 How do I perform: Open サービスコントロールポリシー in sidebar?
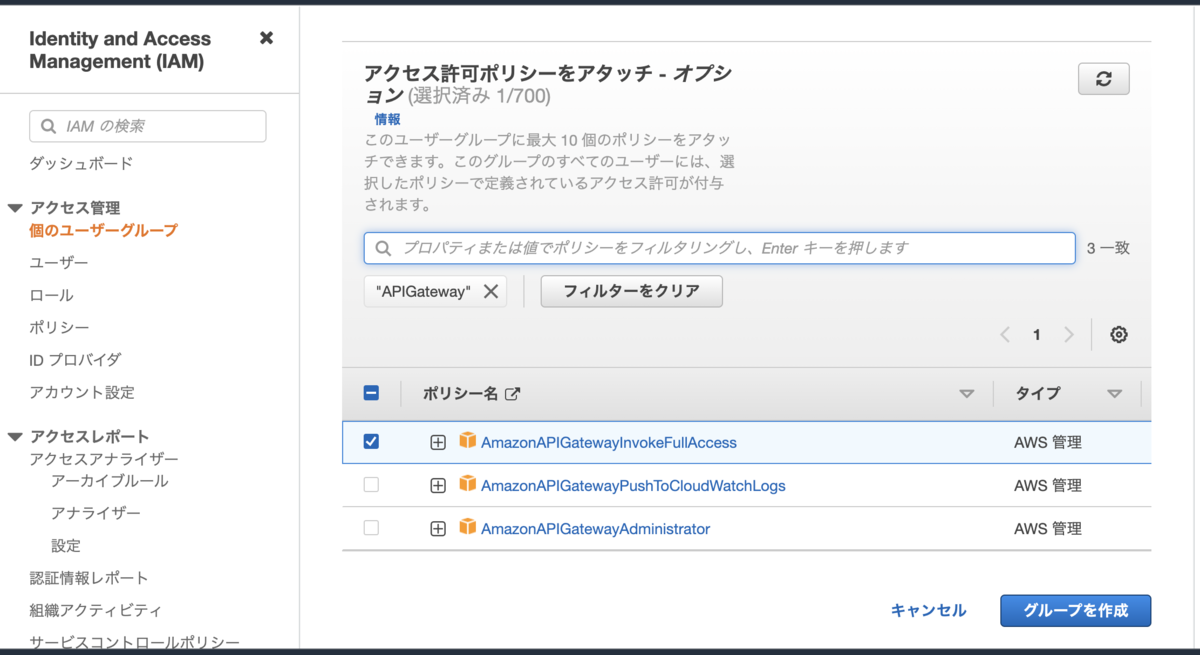134,642
